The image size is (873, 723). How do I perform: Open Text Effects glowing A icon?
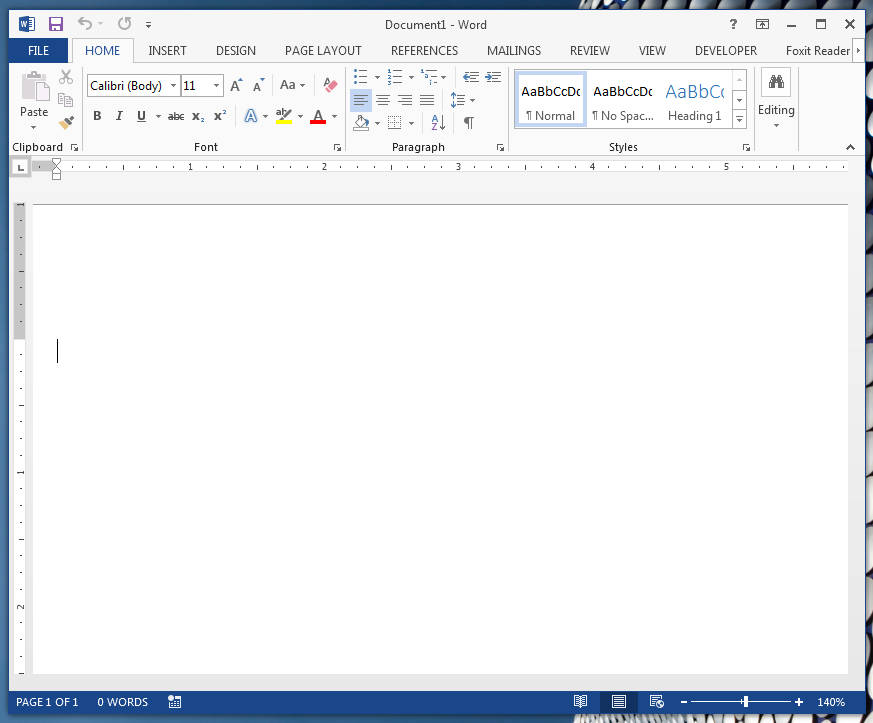(x=251, y=116)
